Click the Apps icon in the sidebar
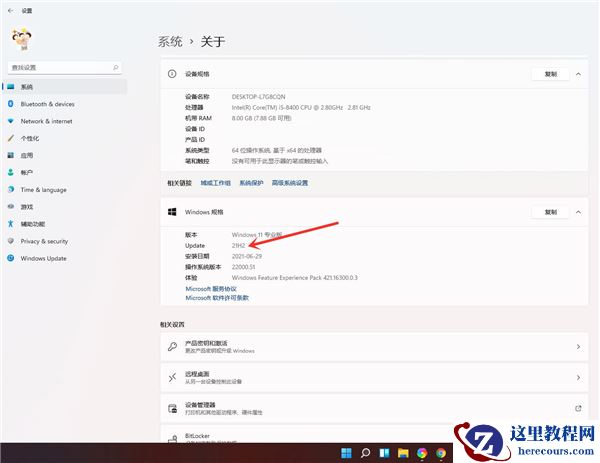Screen dimensions: 600x463 pyautogui.click(x=11, y=155)
